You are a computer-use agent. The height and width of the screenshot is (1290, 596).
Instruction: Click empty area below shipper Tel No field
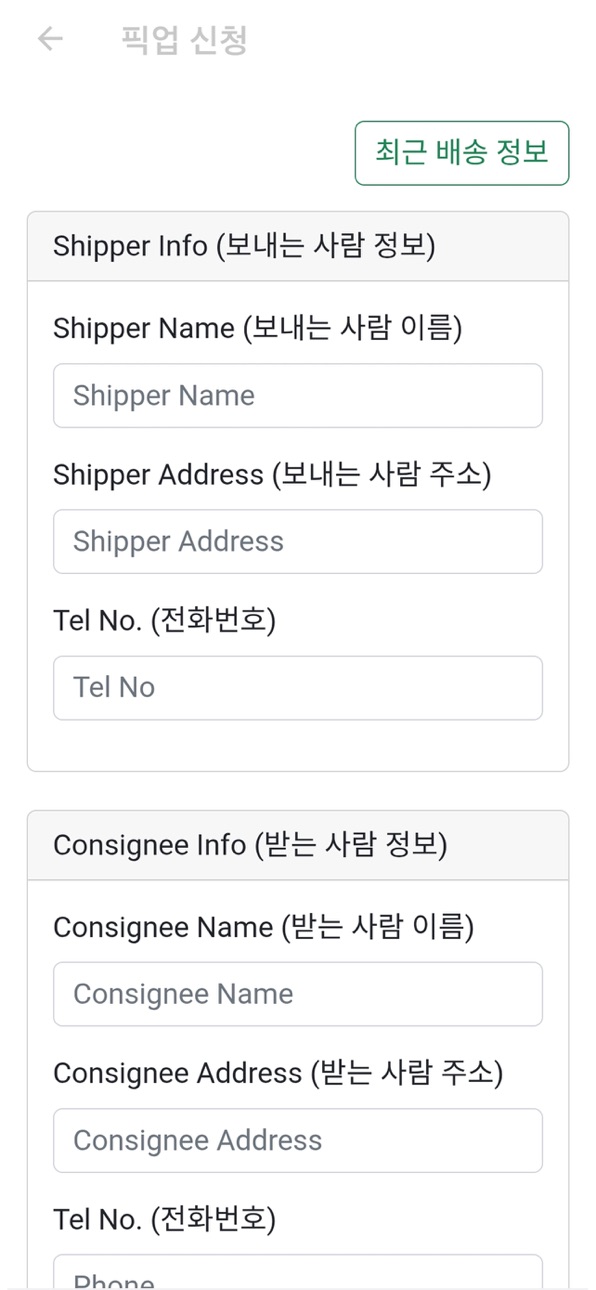click(x=298, y=745)
